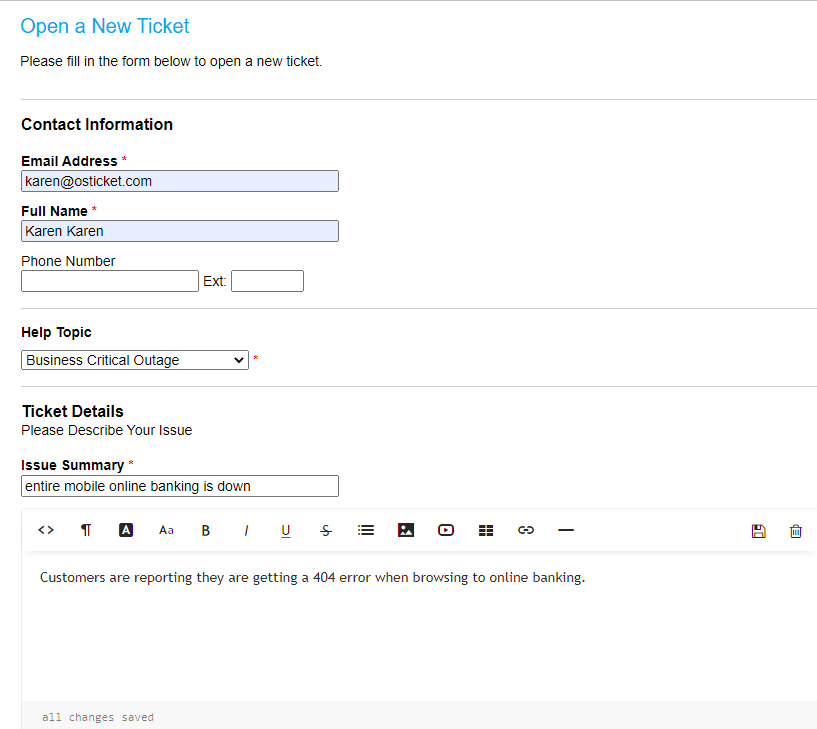Image resolution: width=817 pixels, height=729 pixels.
Task: Toggle bold formatting
Action: click(206, 531)
